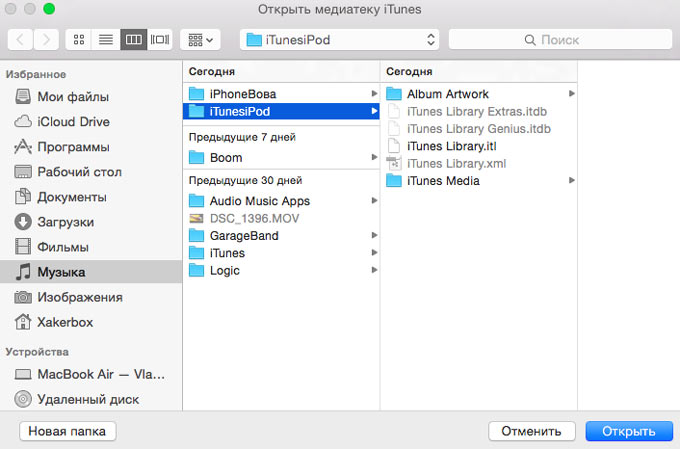Go forward with the right arrow button
Screen dimensions: 680x449
coord(46,40)
